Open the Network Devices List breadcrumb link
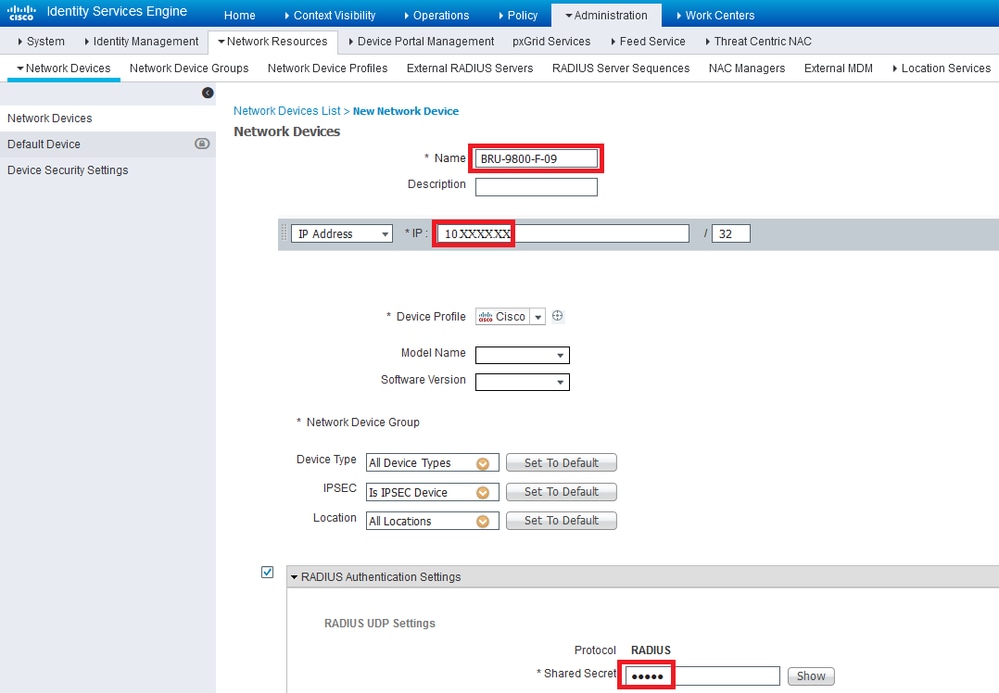 pyautogui.click(x=287, y=111)
